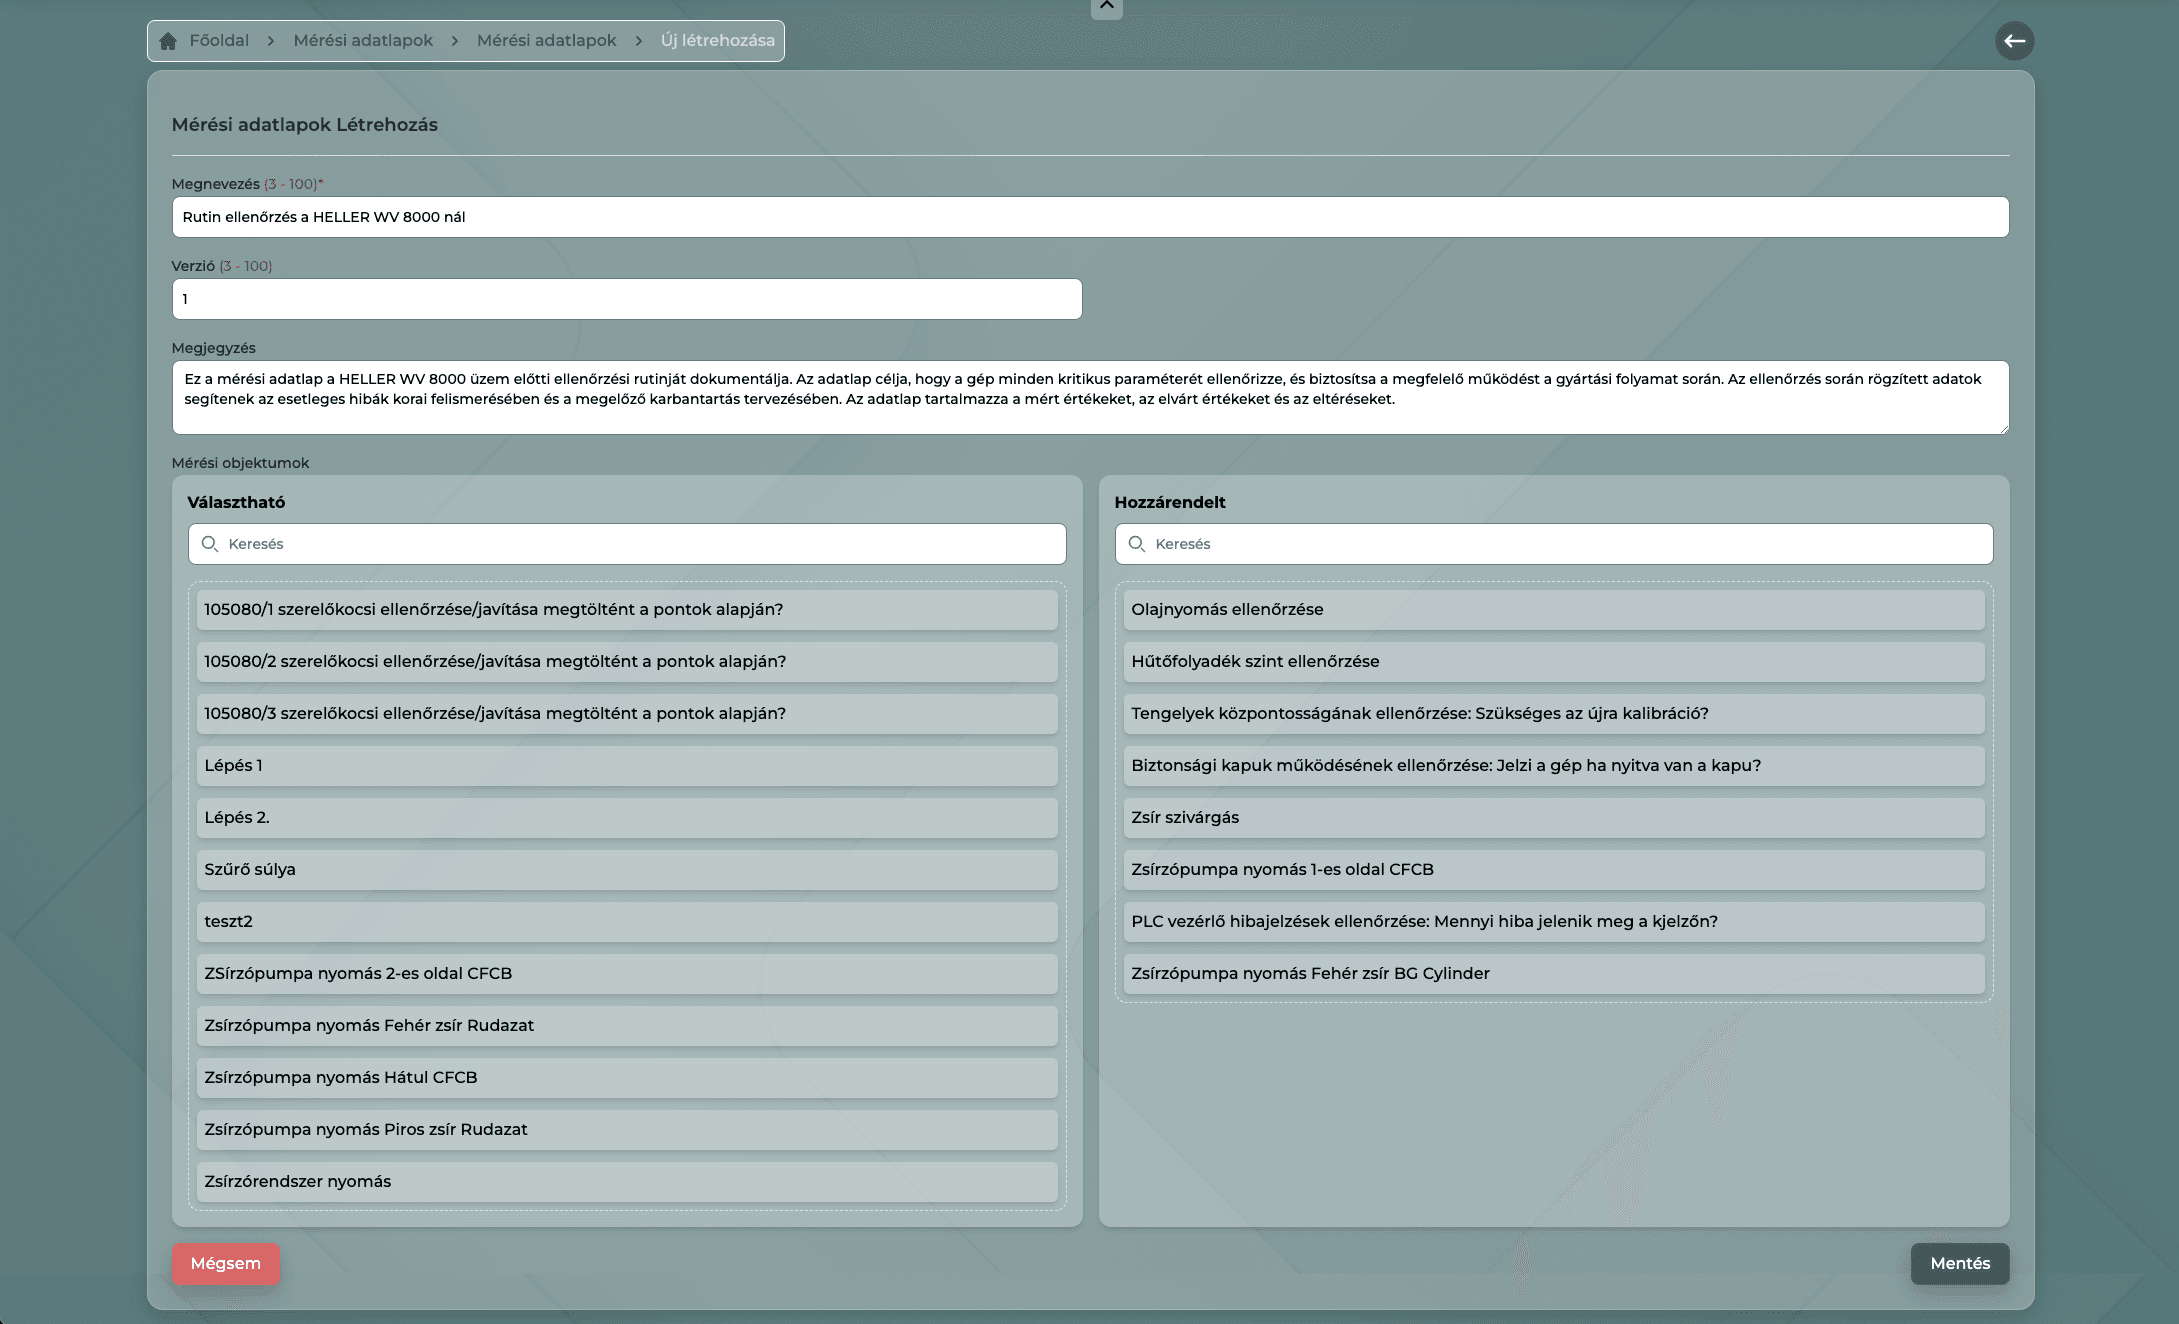Select the Zsír szivárgás assigned item
Screen dimensions: 2179x1324
(x=1553, y=818)
